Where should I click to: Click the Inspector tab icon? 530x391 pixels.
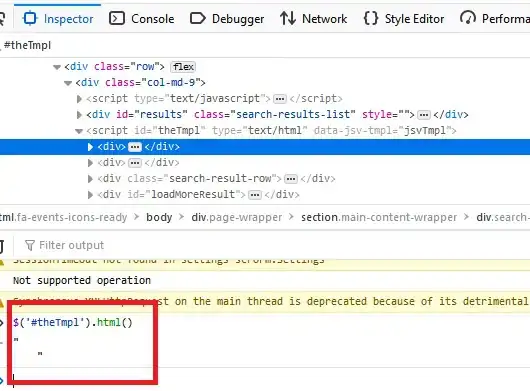pyautogui.click(x=30, y=18)
